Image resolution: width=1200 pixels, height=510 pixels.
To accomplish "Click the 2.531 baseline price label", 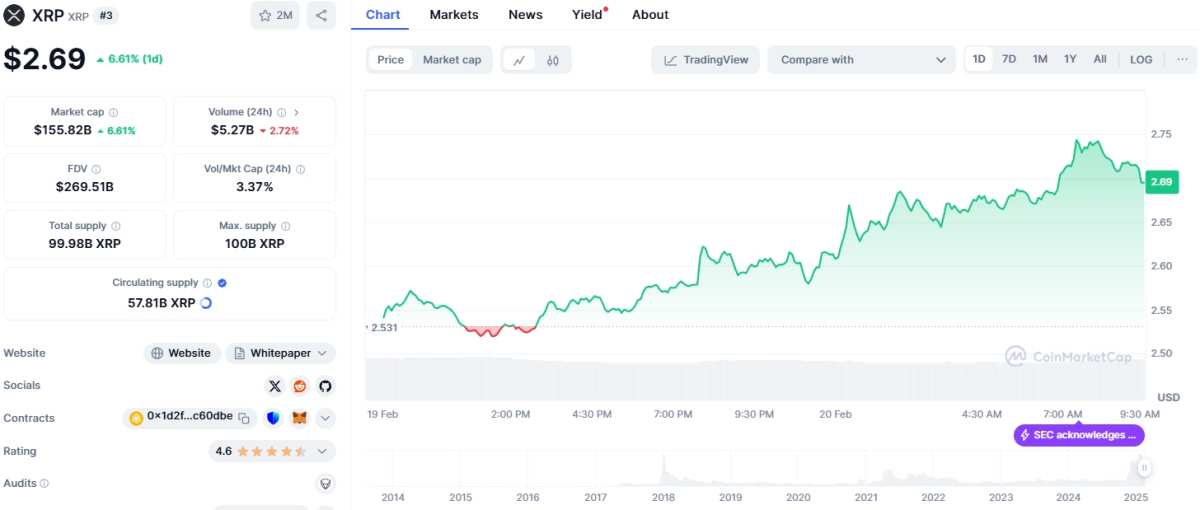I will [385, 327].
